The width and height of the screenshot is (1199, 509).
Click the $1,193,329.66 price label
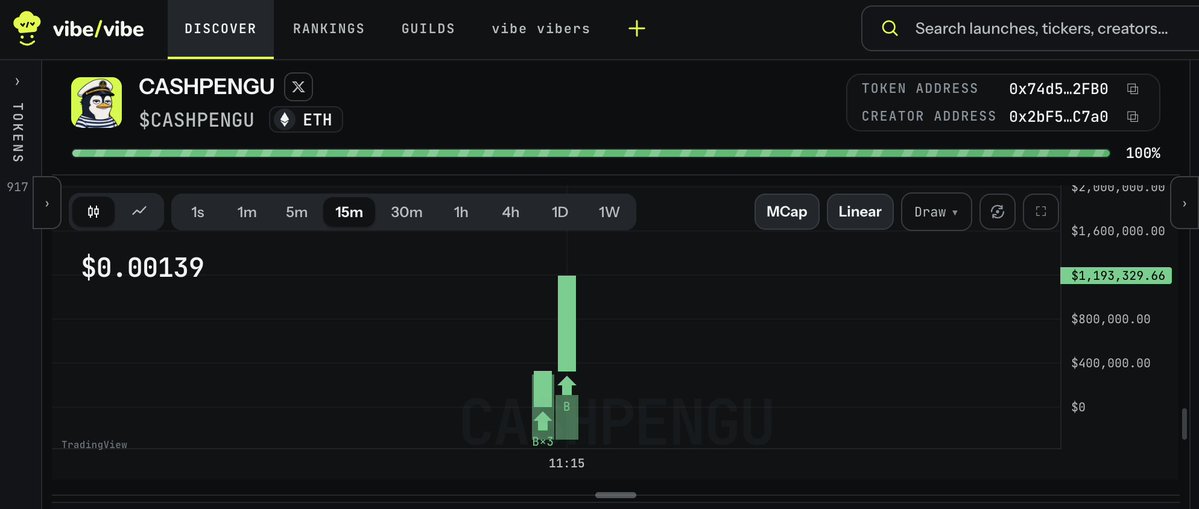point(1116,276)
